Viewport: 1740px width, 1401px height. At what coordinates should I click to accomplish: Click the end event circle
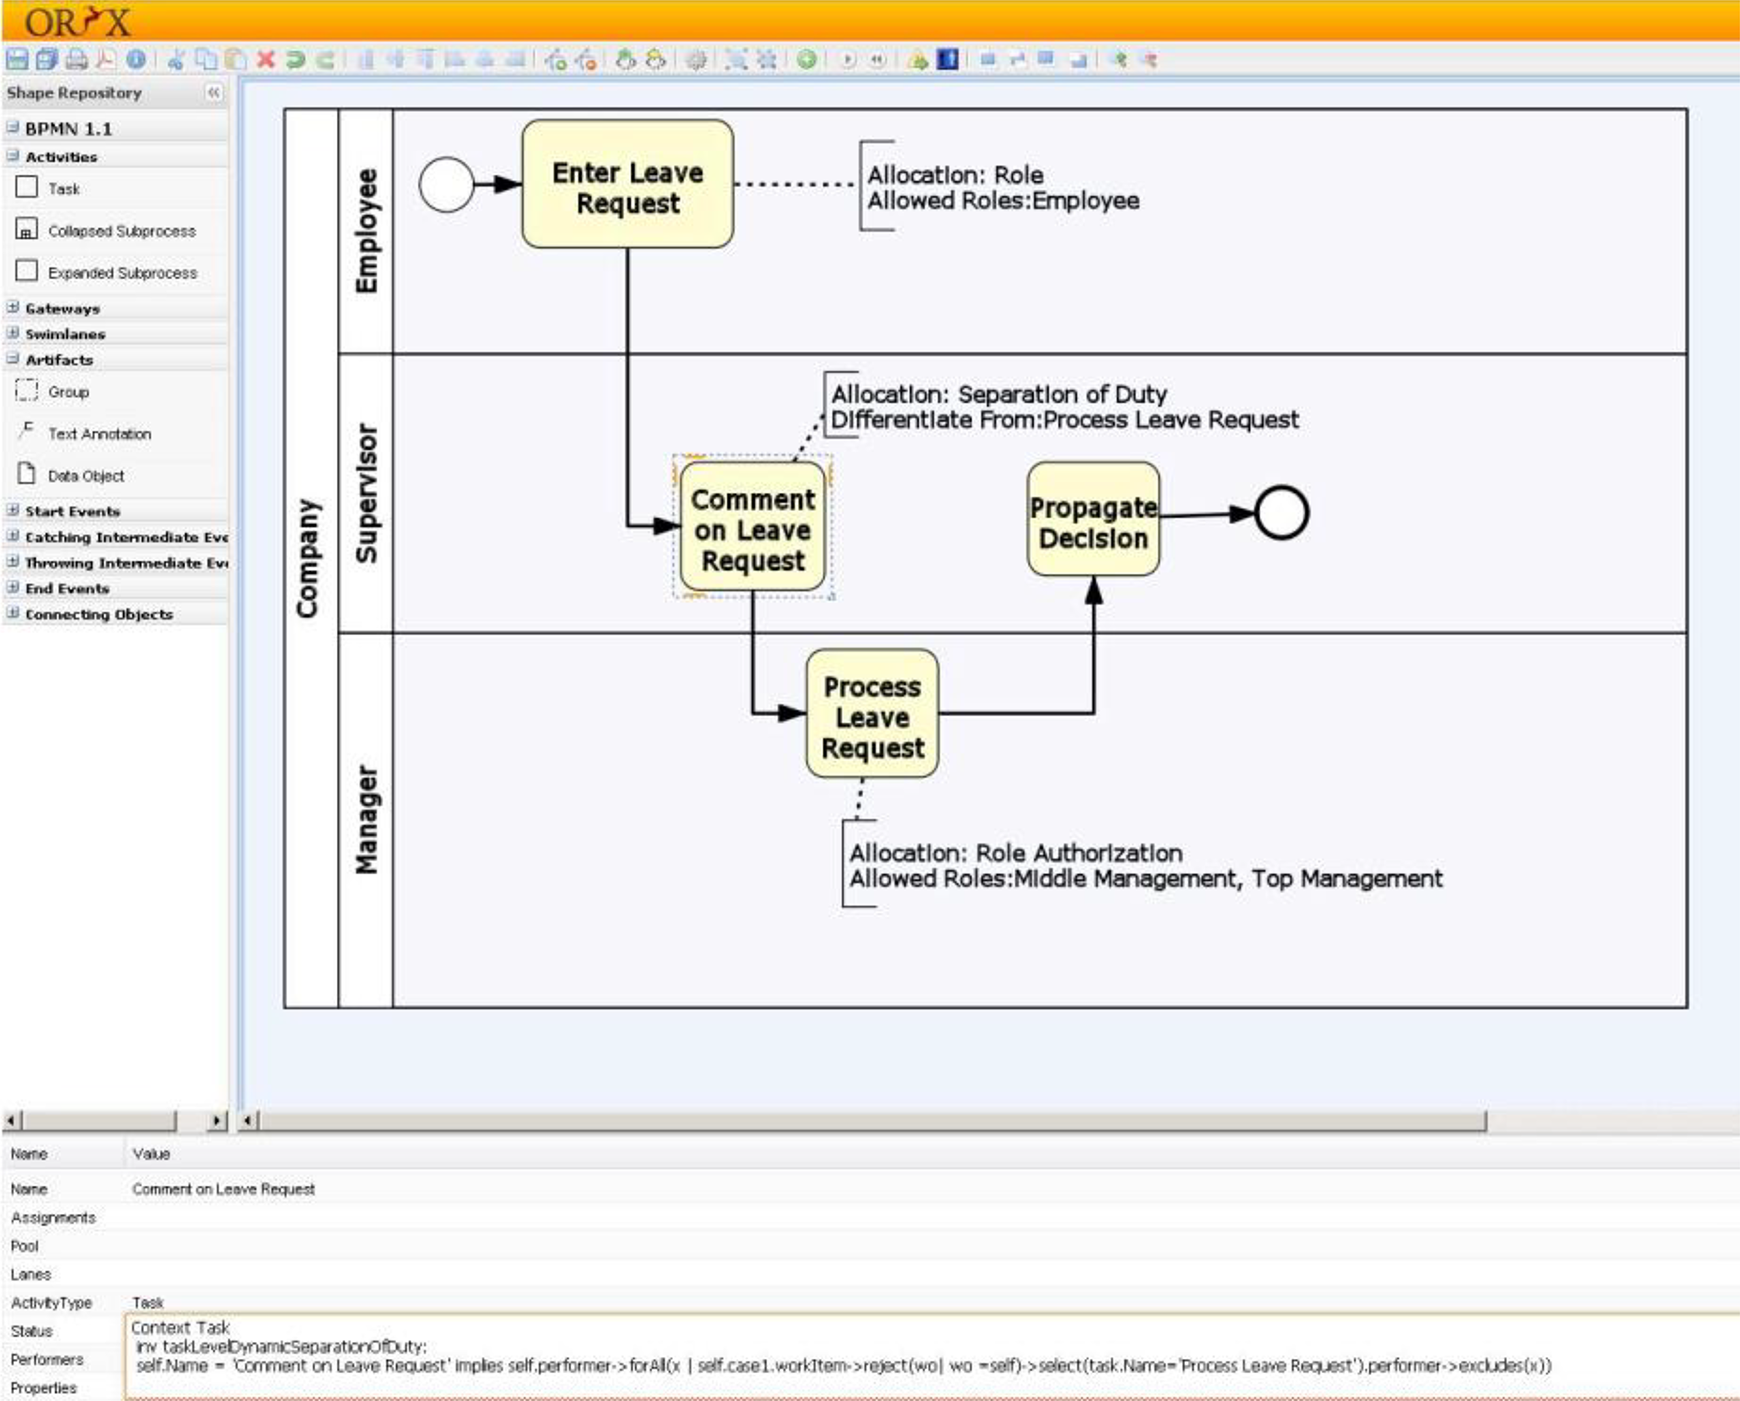coord(1281,513)
